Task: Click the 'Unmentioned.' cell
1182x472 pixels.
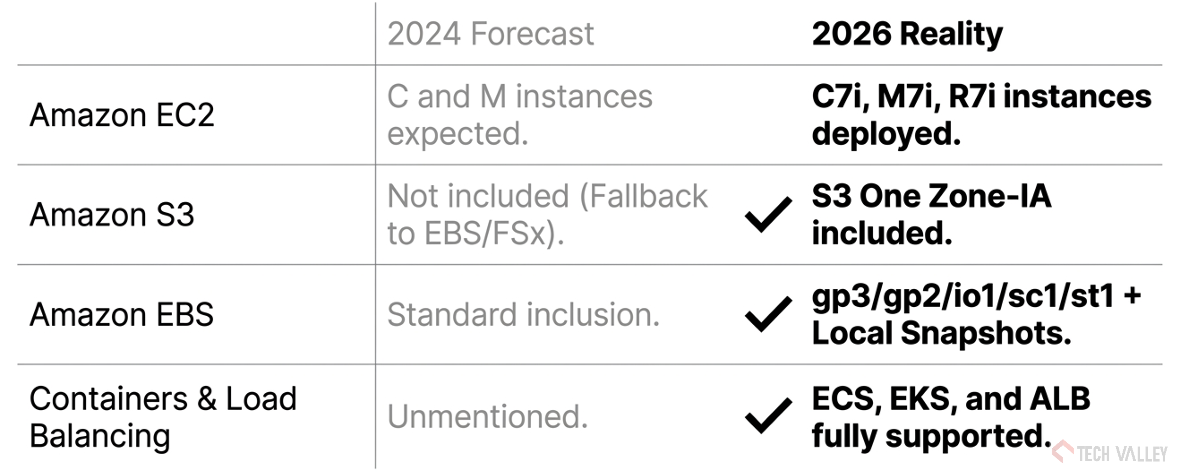Action: pyautogui.click(x=487, y=416)
